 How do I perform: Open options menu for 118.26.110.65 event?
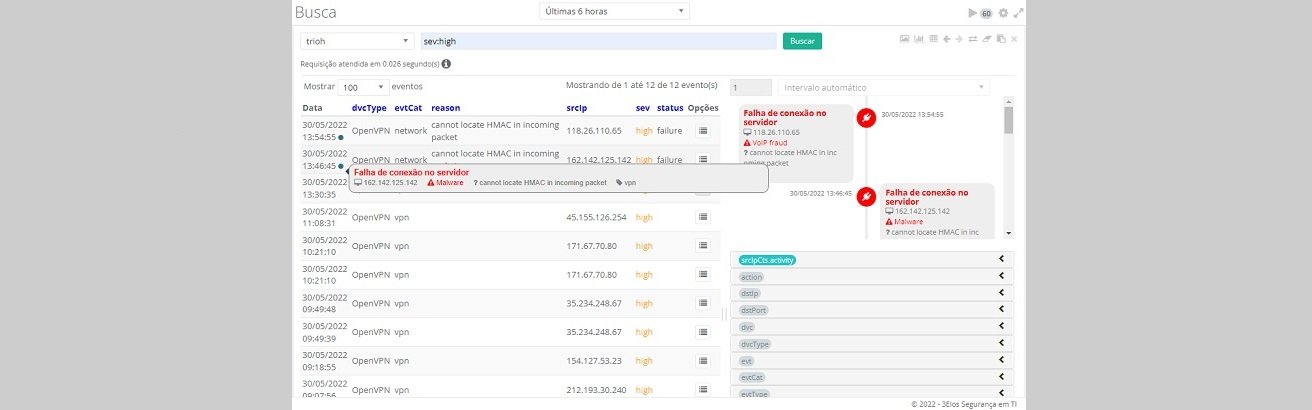coord(702,131)
